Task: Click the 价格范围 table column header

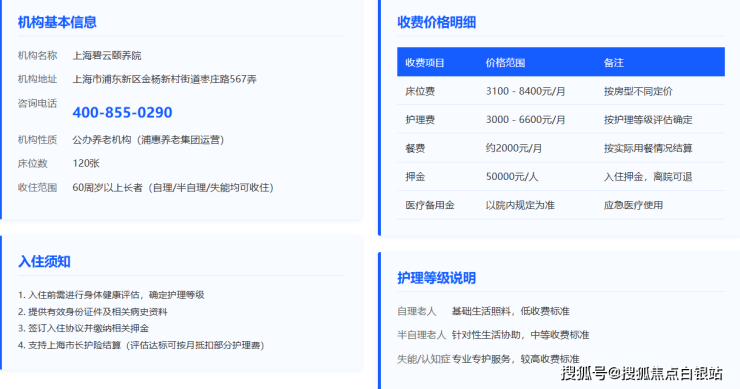Action: 505,63
